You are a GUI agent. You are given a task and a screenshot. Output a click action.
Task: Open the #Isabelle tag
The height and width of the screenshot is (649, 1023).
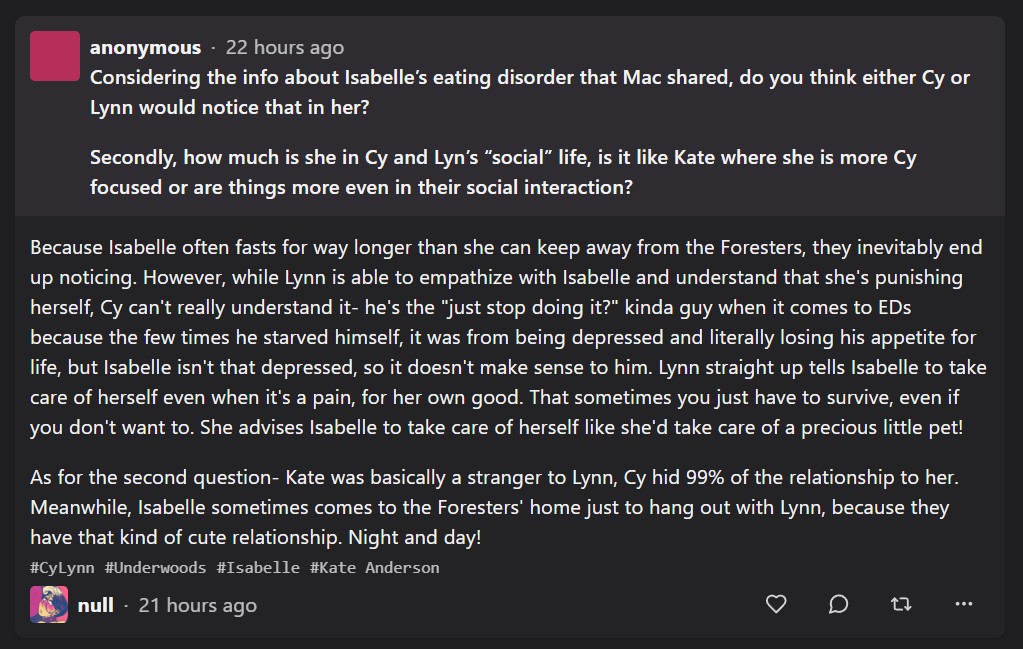pos(258,567)
